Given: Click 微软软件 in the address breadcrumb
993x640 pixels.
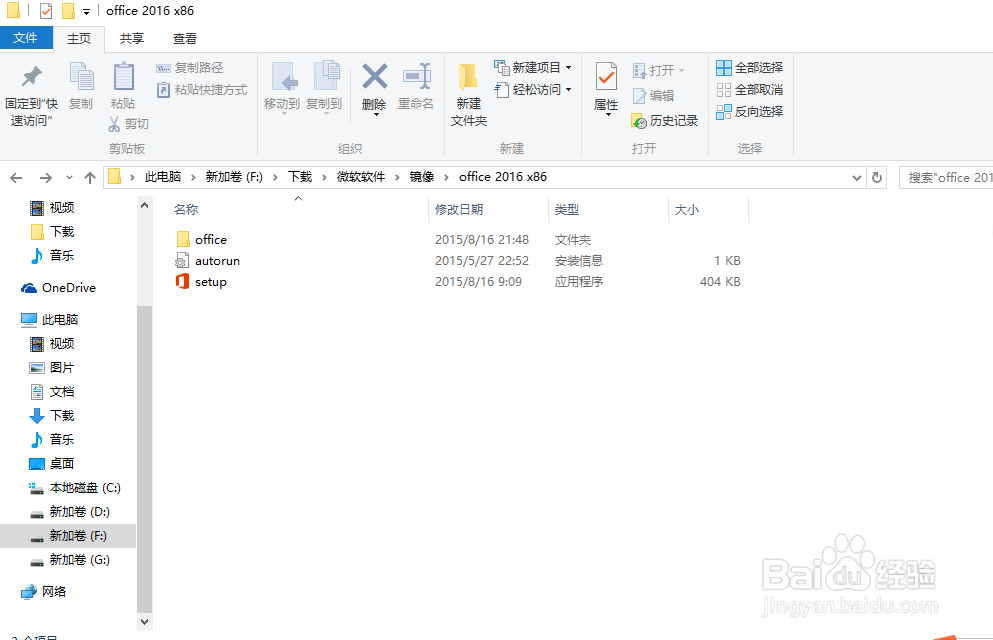Looking at the screenshot, I should click(x=360, y=177).
